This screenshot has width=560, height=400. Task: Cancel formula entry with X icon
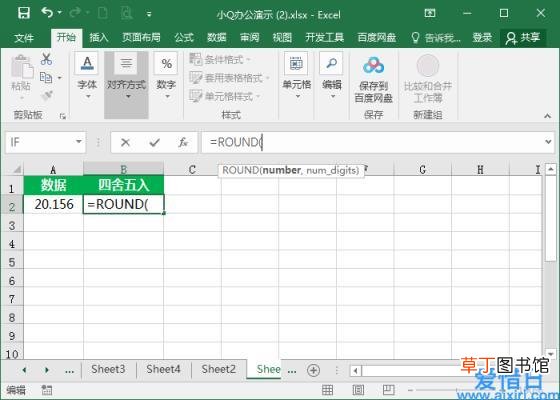click(125, 142)
